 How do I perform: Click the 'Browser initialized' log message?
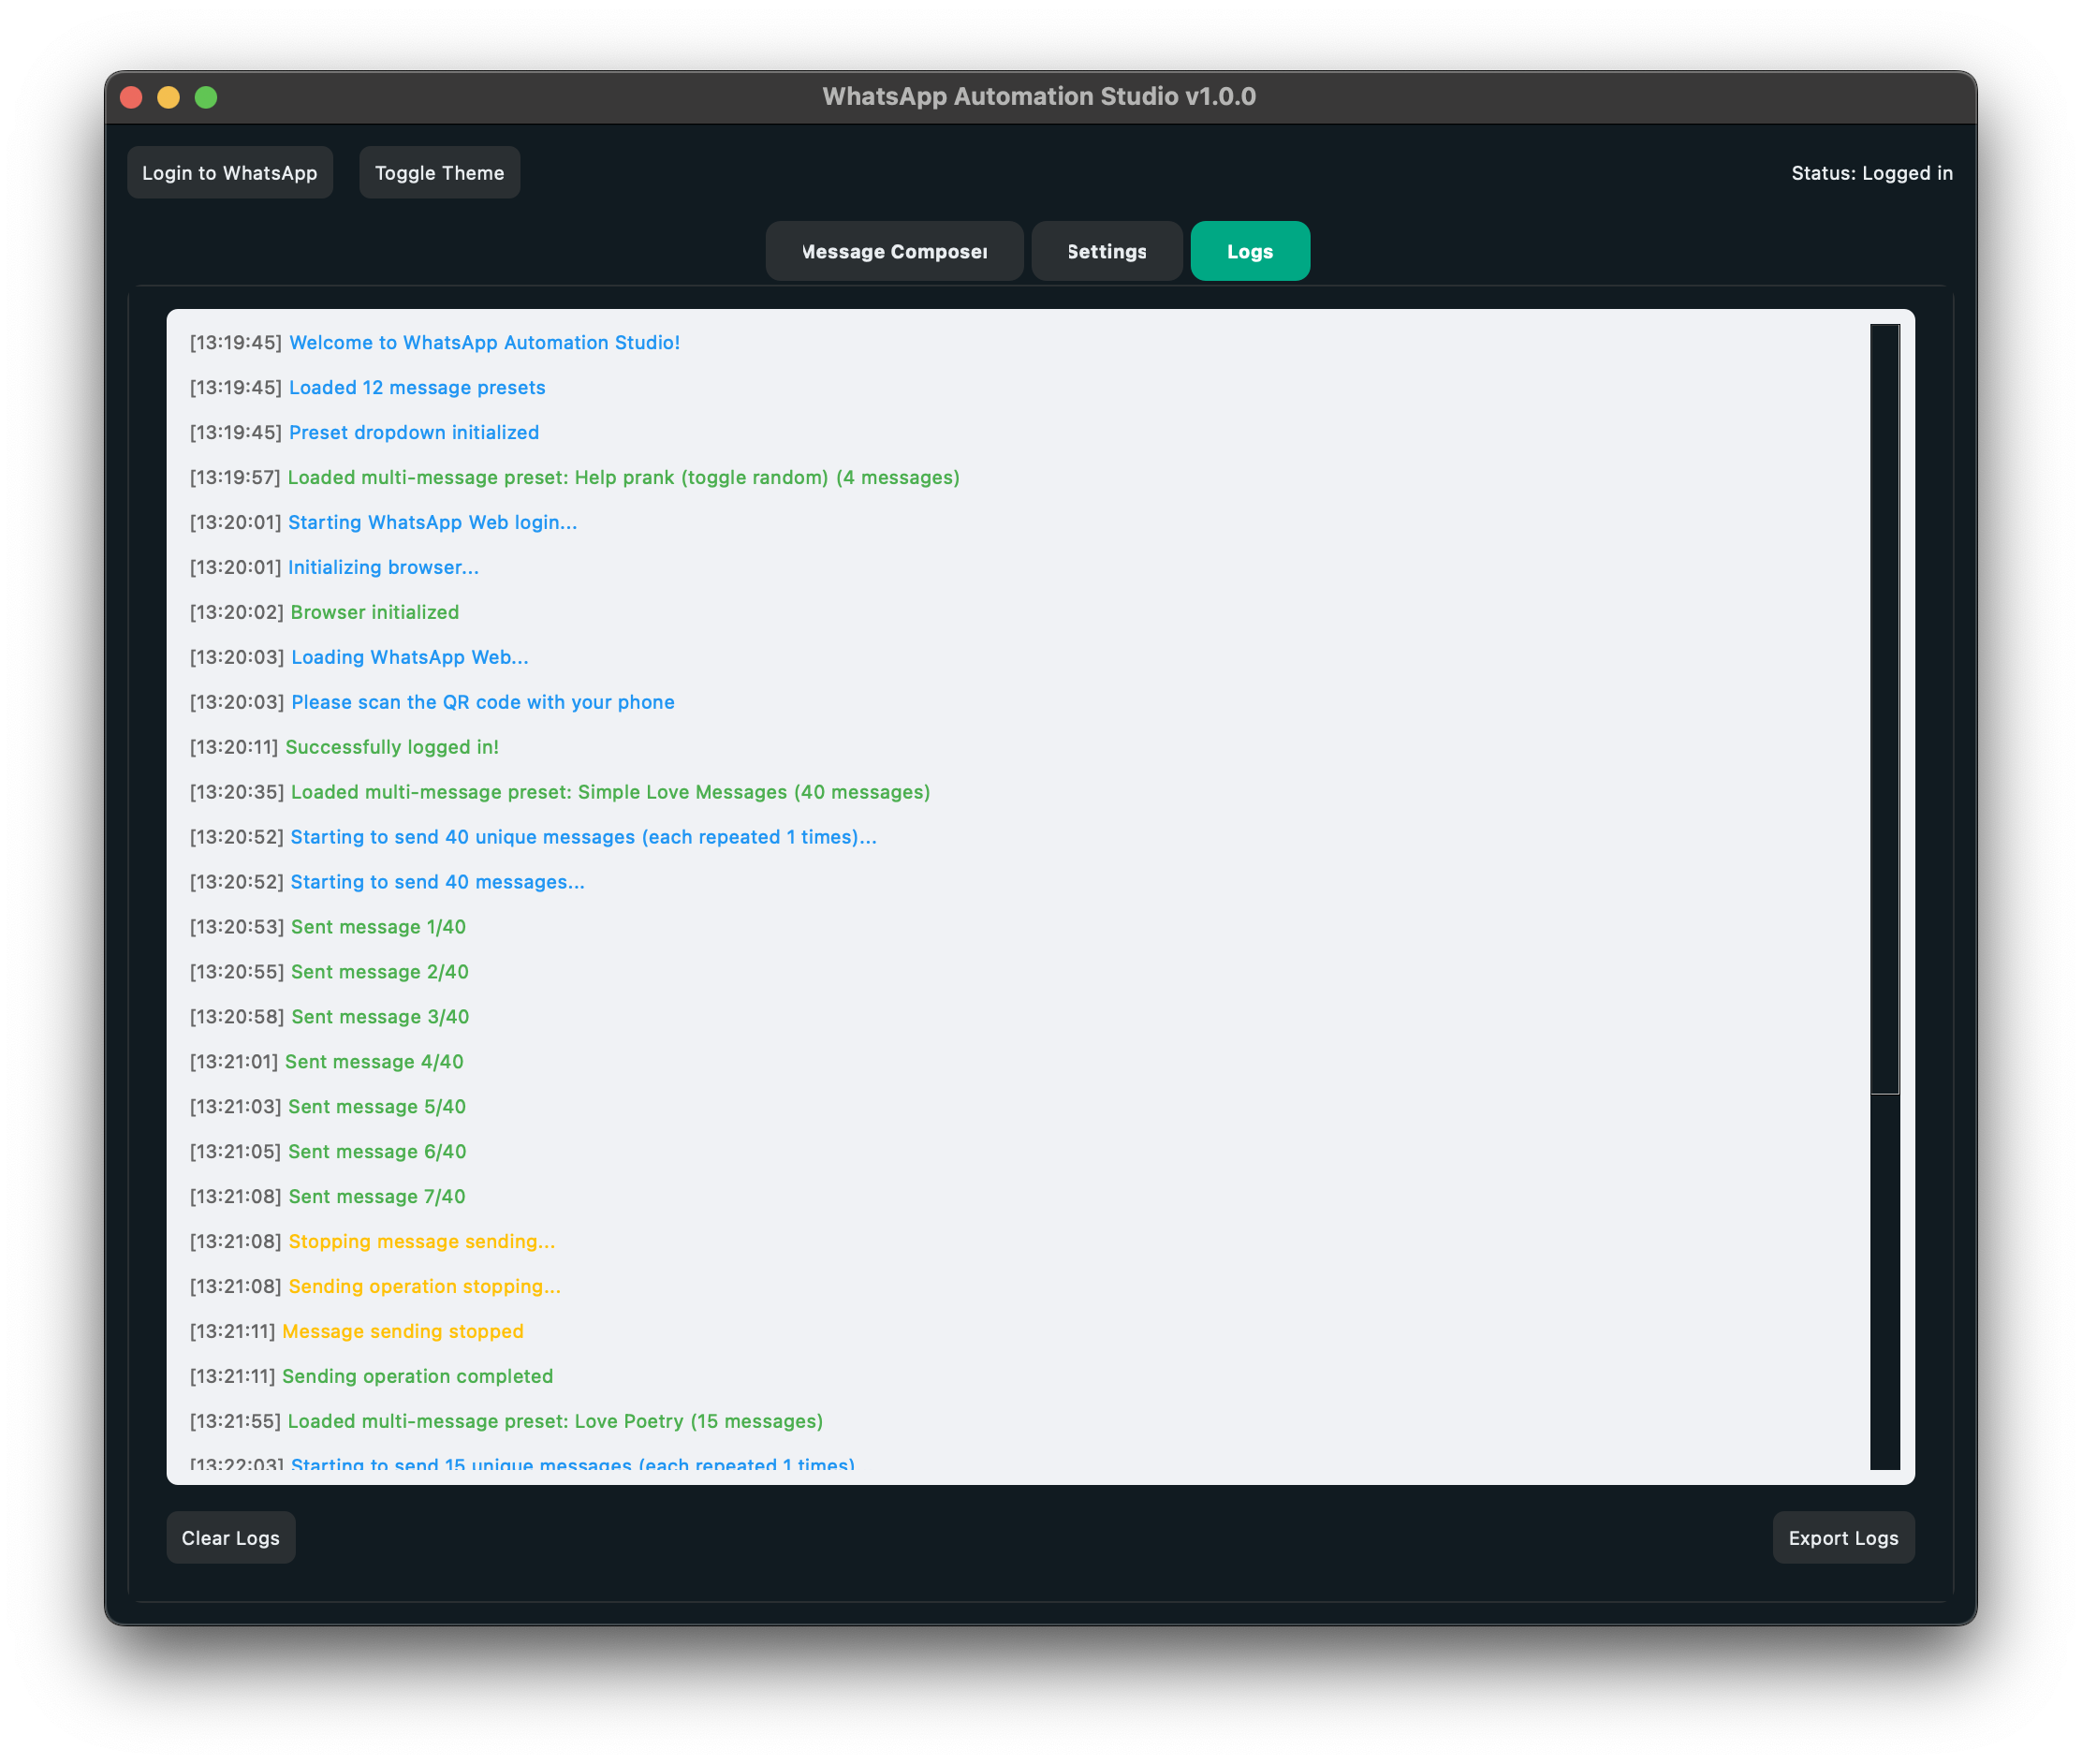pyautogui.click(x=324, y=611)
